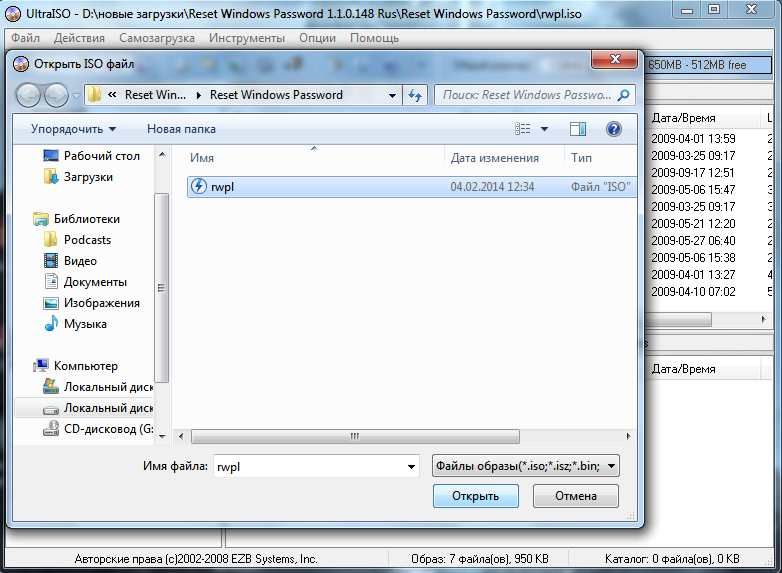Click the 650MB - 512MB free size bar
This screenshot has height=573, width=782.
tap(708, 65)
